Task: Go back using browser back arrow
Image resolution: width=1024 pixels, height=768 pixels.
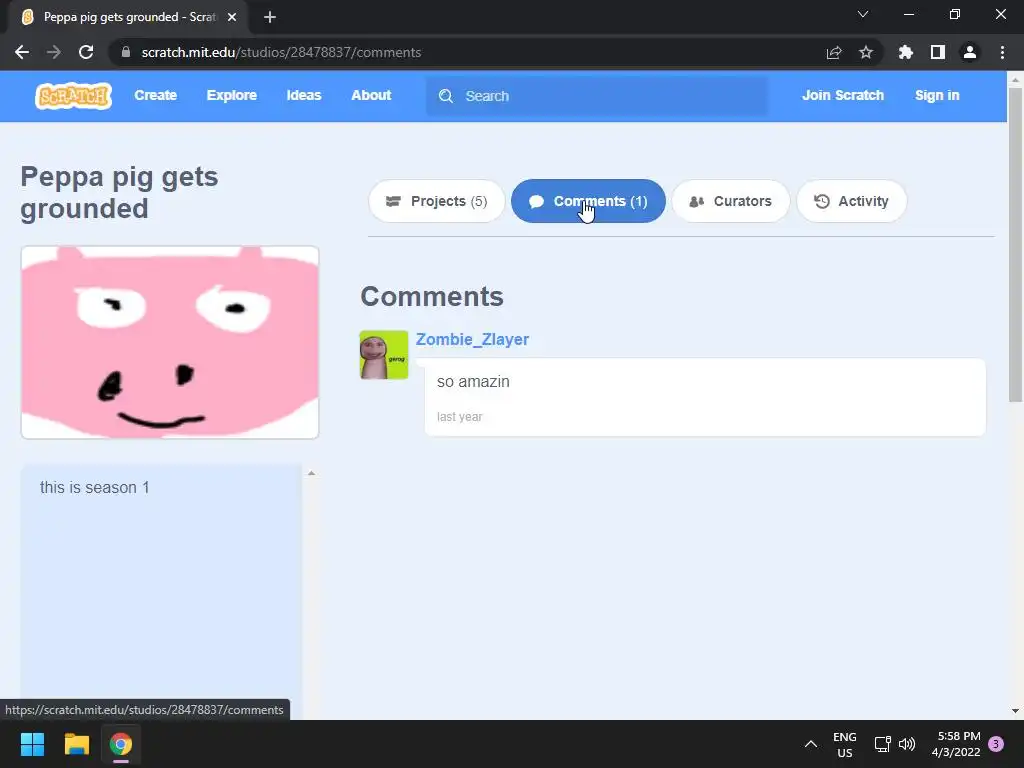Action: pos(22,52)
